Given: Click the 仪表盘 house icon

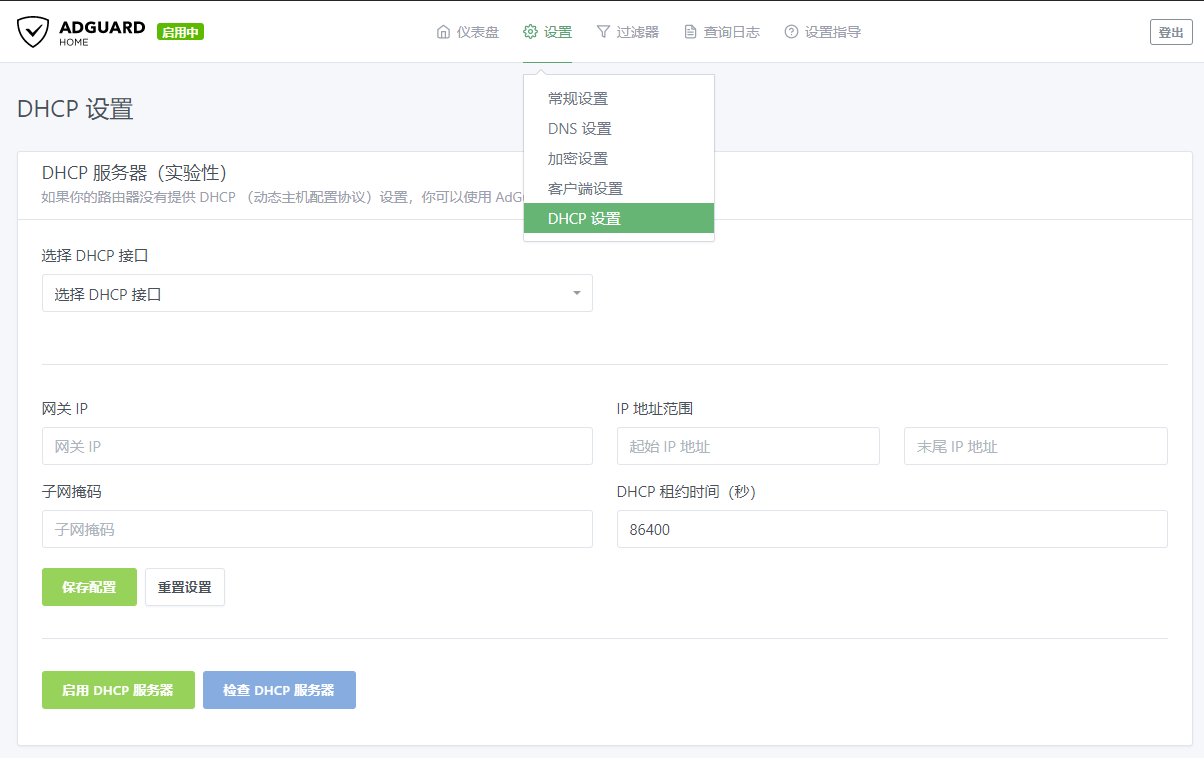Looking at the screenshot, I should click(442, 31).
